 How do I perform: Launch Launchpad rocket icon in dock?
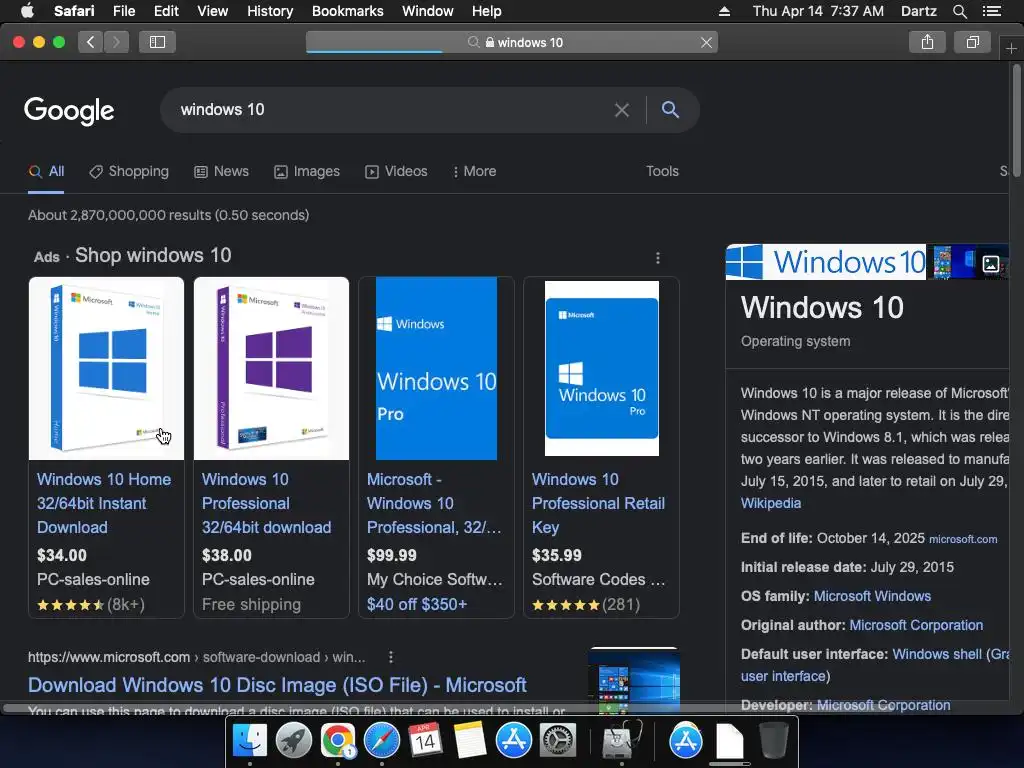tap(294, 741)
